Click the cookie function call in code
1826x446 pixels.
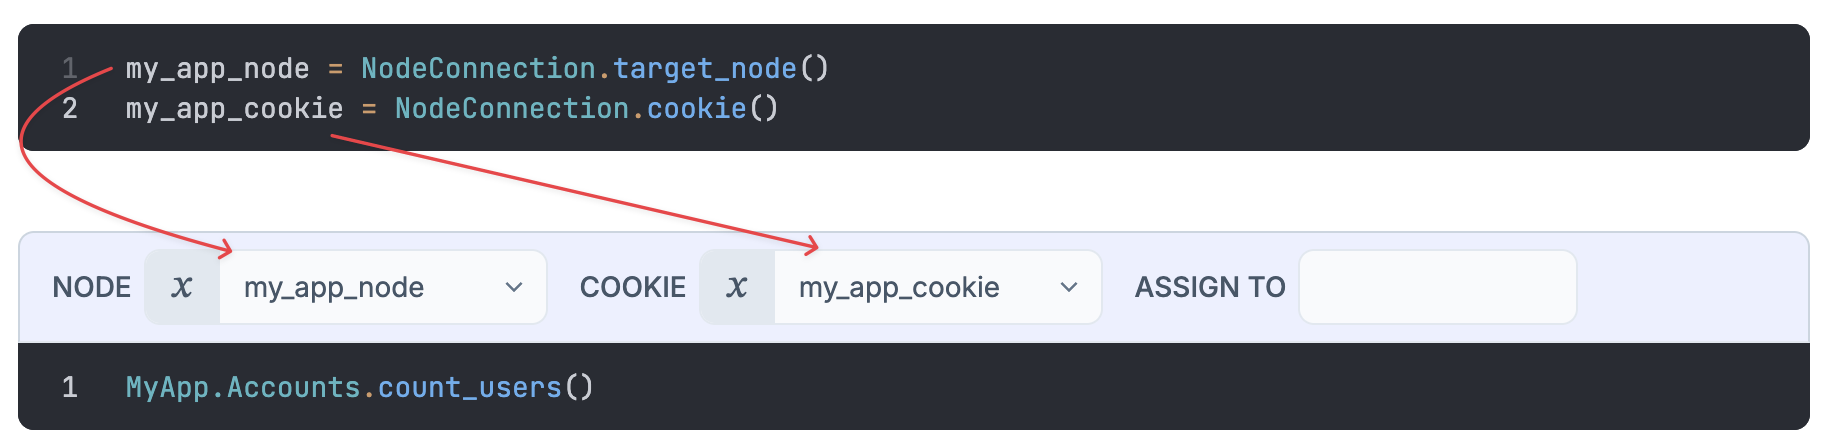click(696, 109)
